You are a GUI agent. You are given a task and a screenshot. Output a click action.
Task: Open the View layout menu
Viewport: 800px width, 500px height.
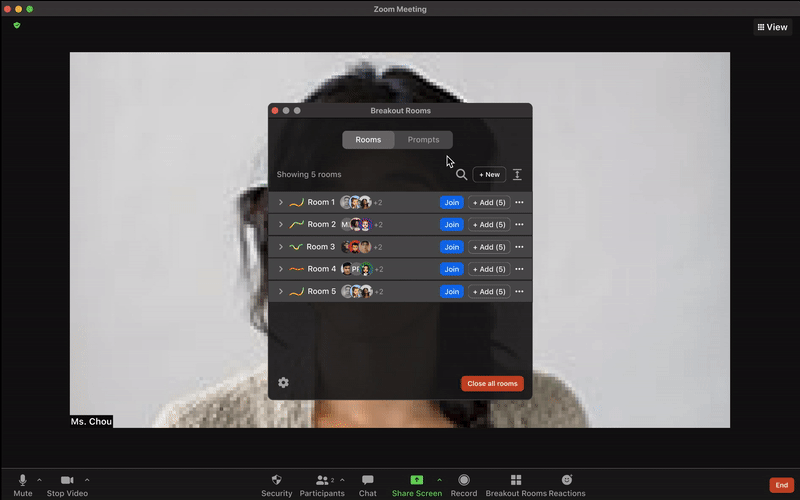[x=772, y=27]
